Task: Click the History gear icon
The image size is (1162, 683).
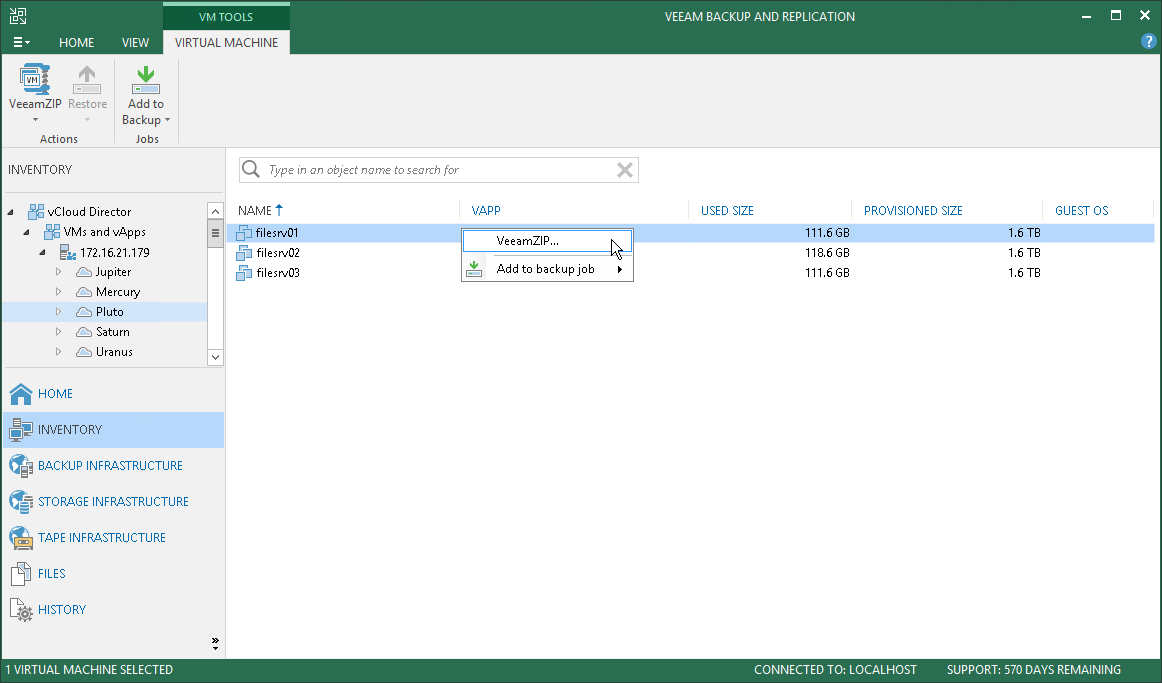Action: point(21,610)
